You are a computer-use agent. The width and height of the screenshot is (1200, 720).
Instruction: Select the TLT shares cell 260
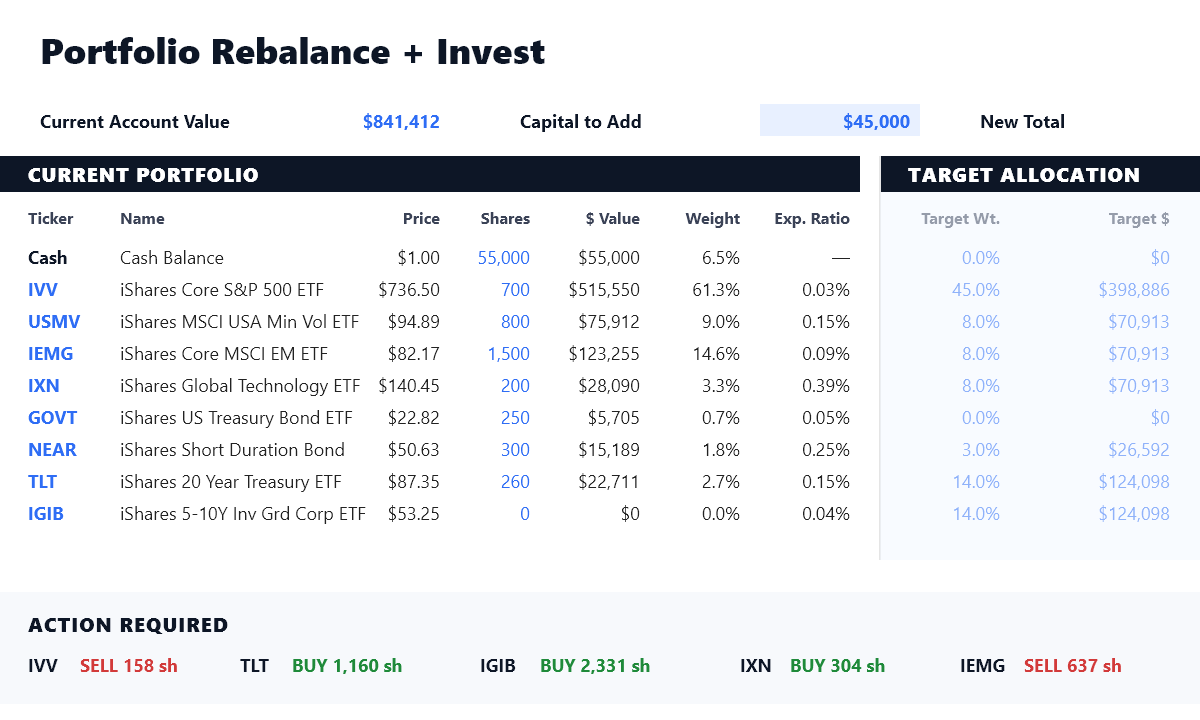point(516,482)
